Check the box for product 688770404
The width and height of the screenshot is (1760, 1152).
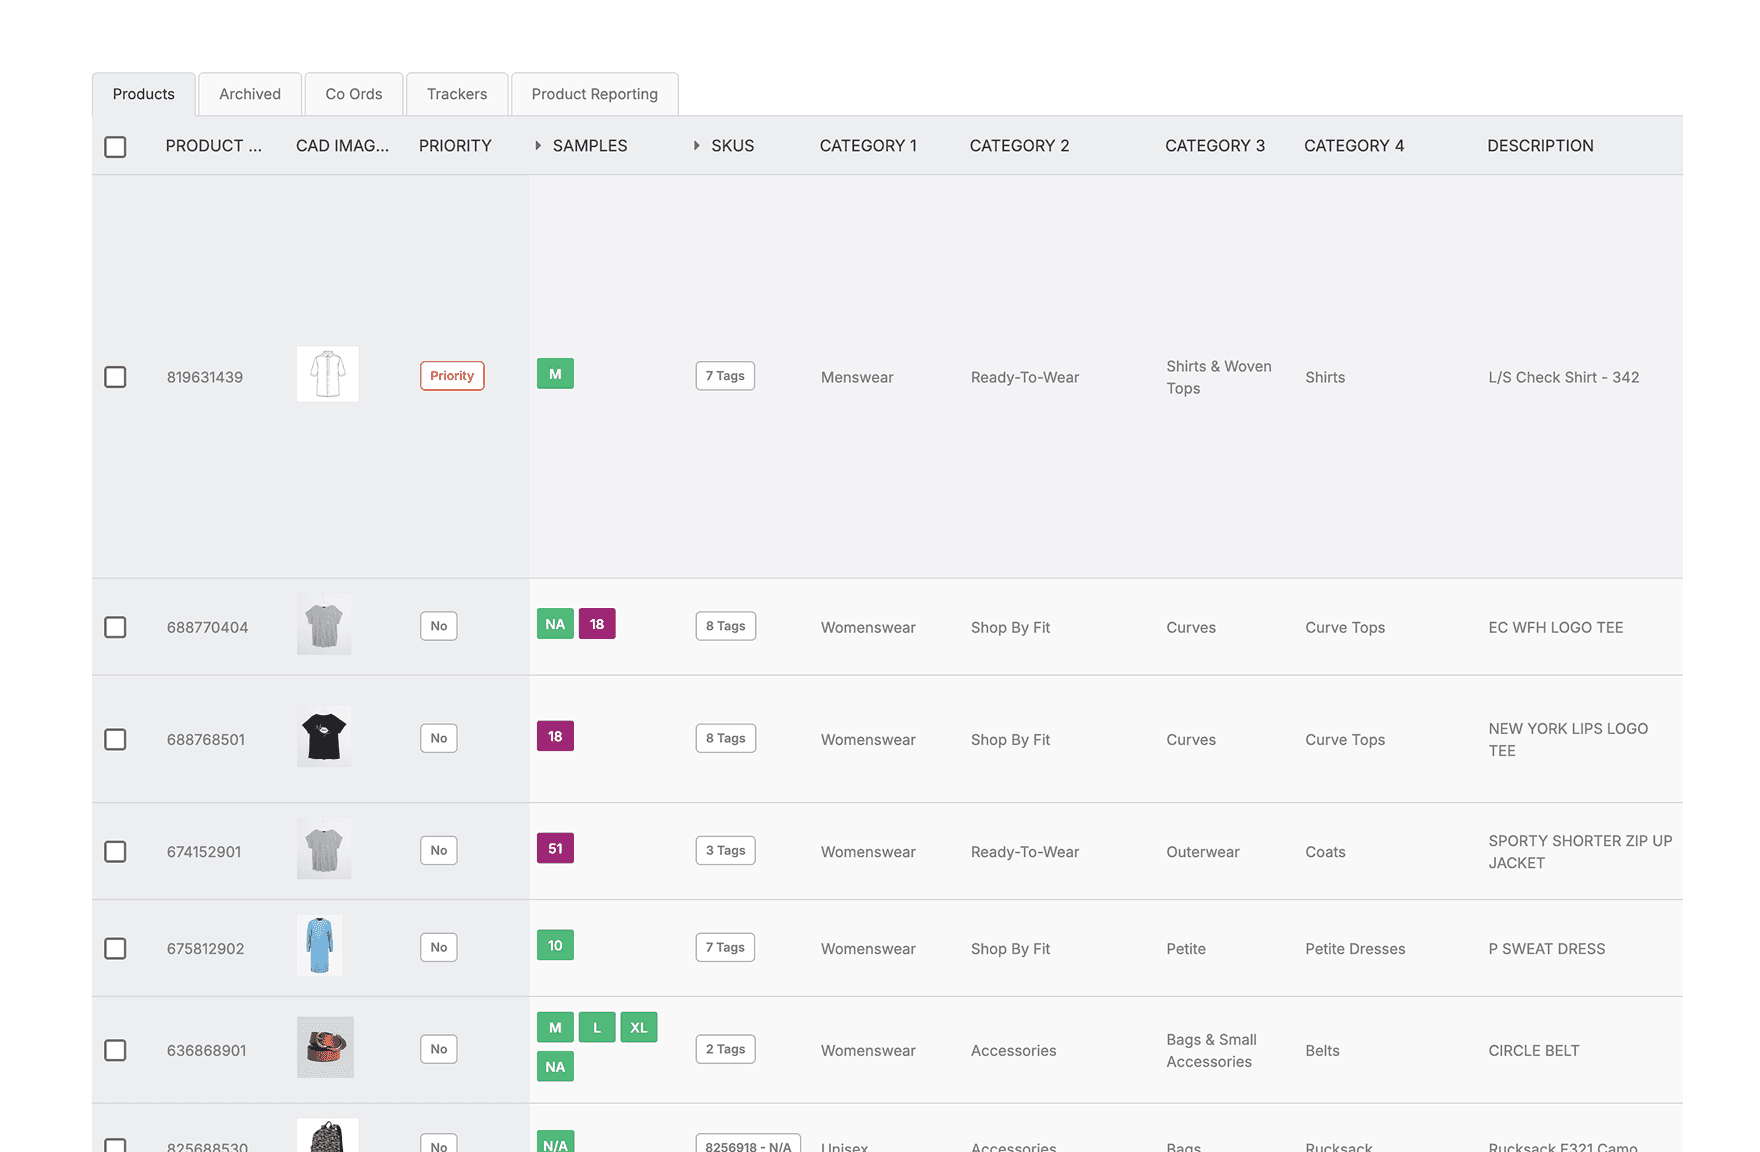pyautogui.click(x=115, y=627)
